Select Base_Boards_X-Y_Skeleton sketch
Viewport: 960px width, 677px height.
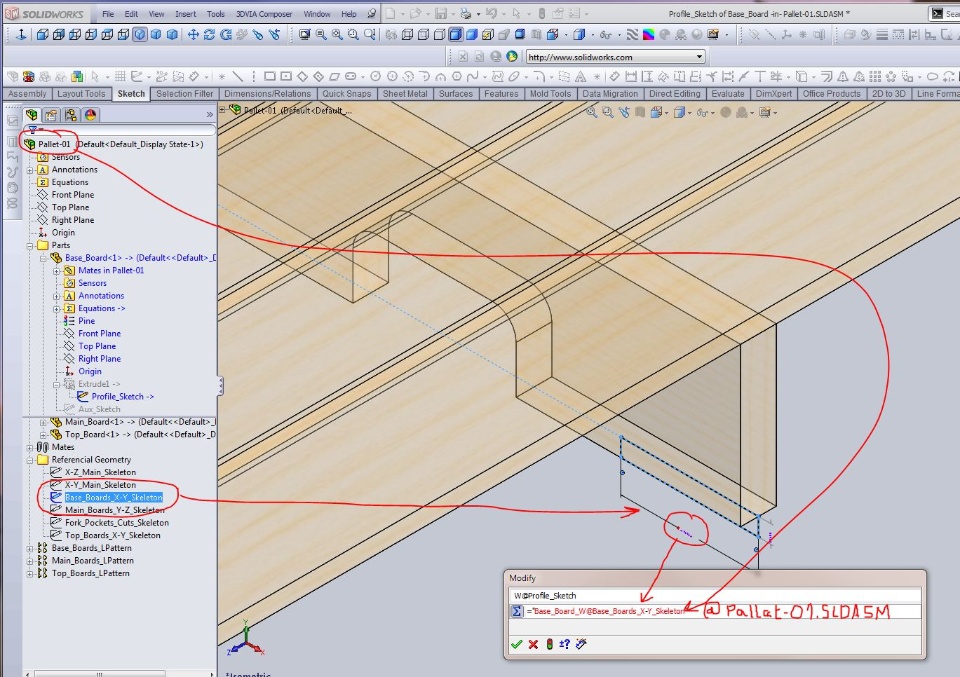click(x=114, y=498)
